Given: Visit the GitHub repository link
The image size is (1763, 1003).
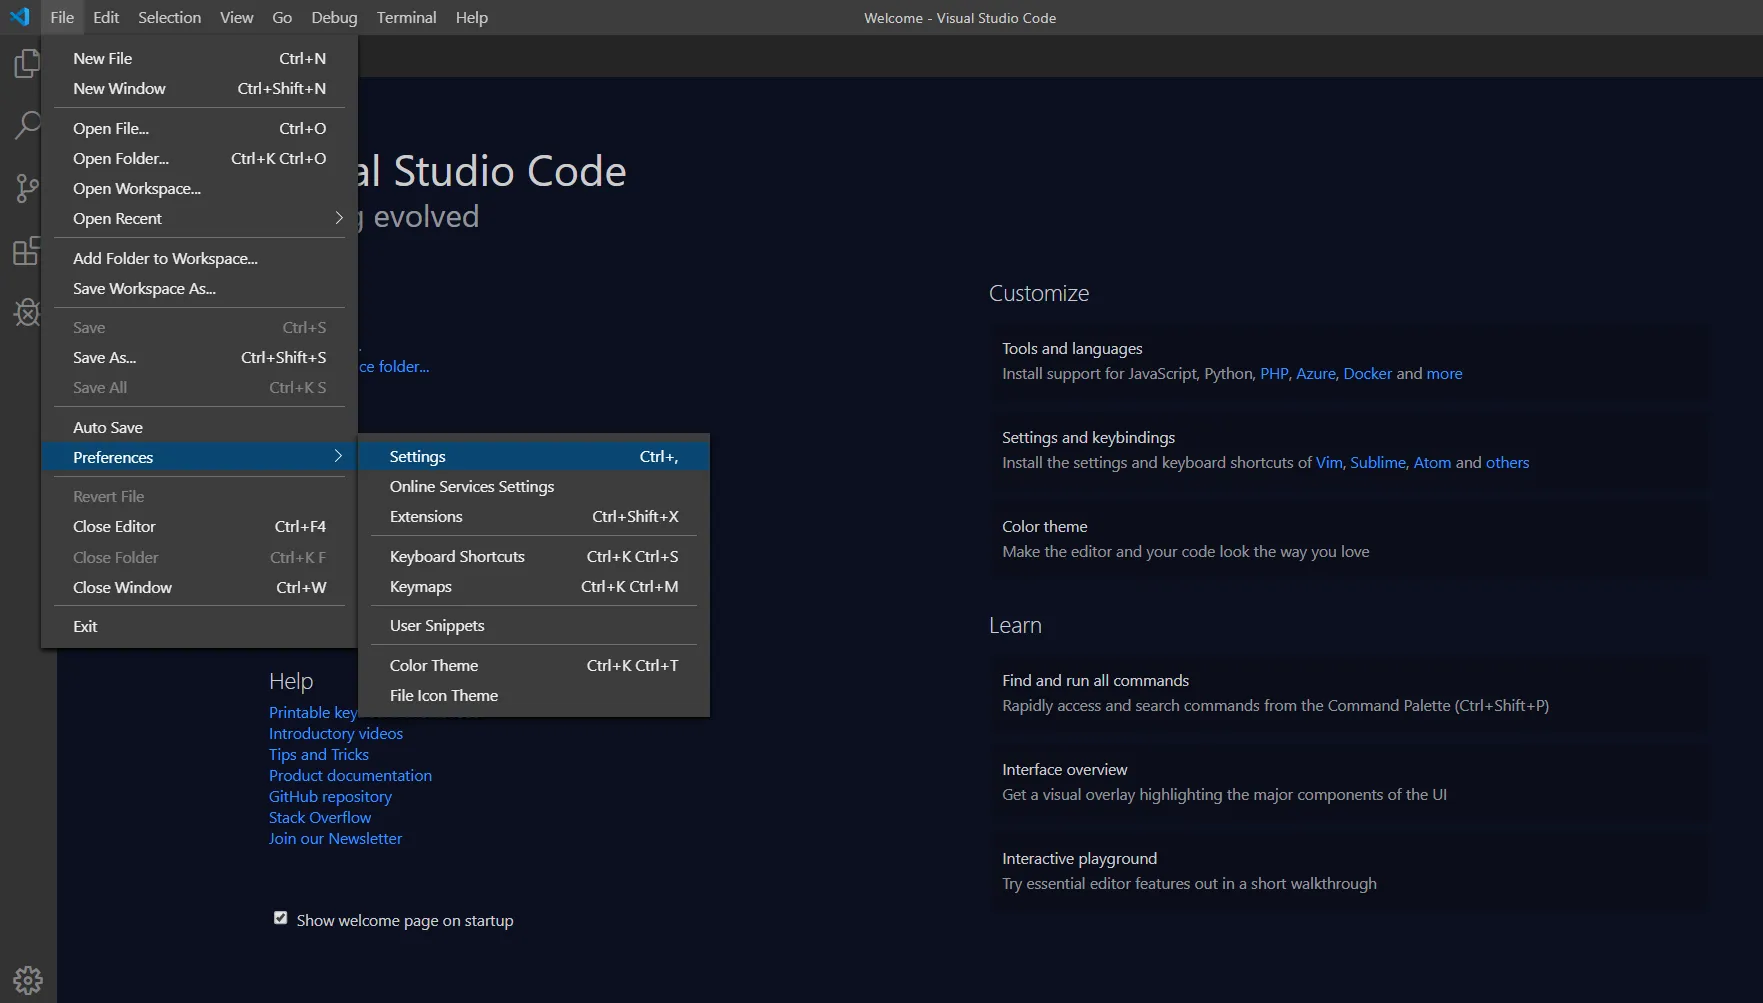Looking at the screenshot, I should [329, 796].
